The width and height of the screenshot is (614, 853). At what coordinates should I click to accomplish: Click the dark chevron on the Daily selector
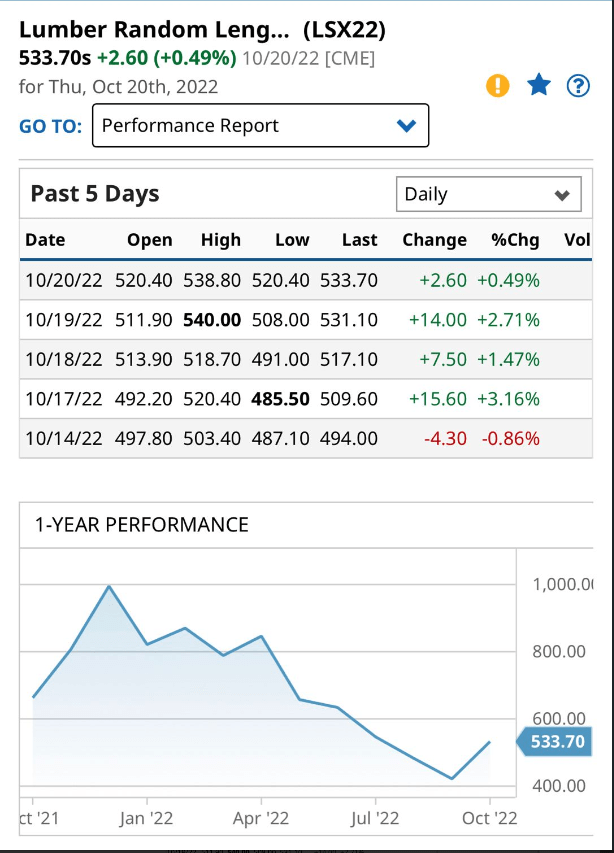coord(564,193)
